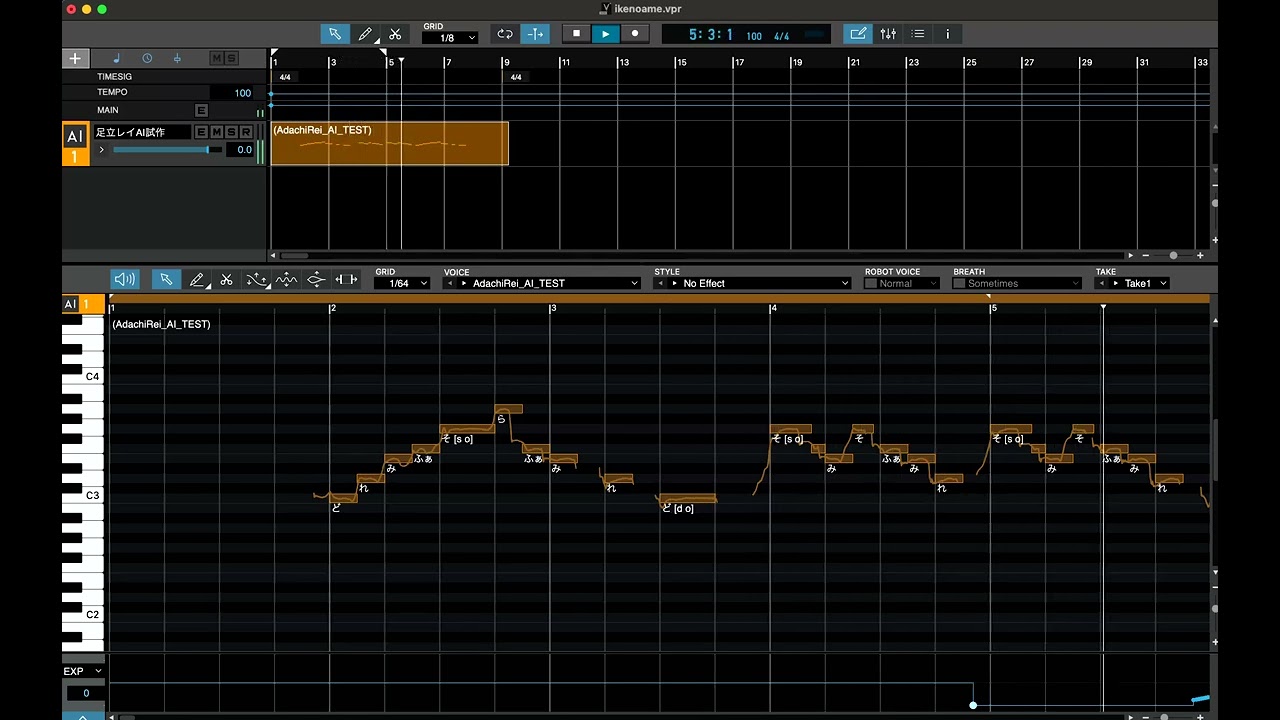Viewport: 1280px width, 720px height.
Task: Toggle auto-scroll follow playhead icon
Action: tap(536, 34)
